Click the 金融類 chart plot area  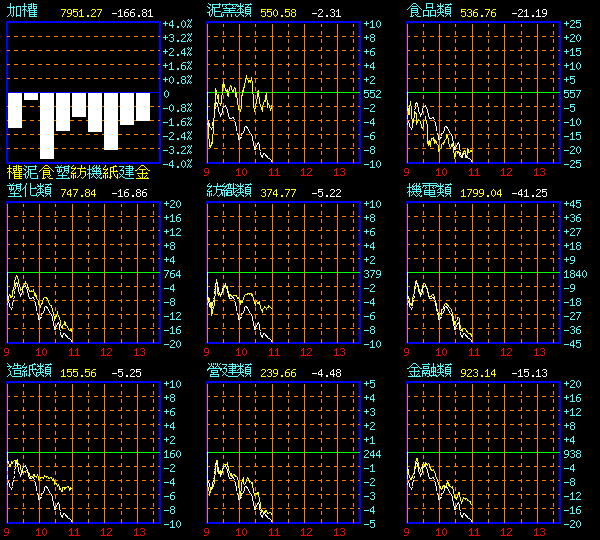484,452
